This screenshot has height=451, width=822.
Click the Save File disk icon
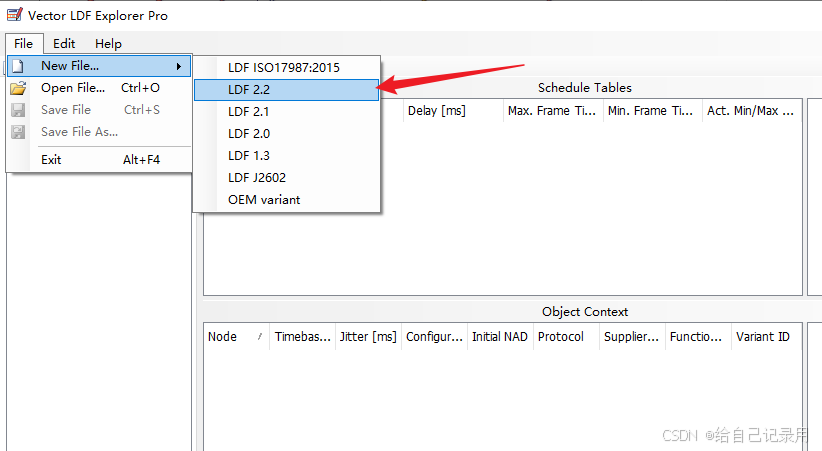pos(18,110)
